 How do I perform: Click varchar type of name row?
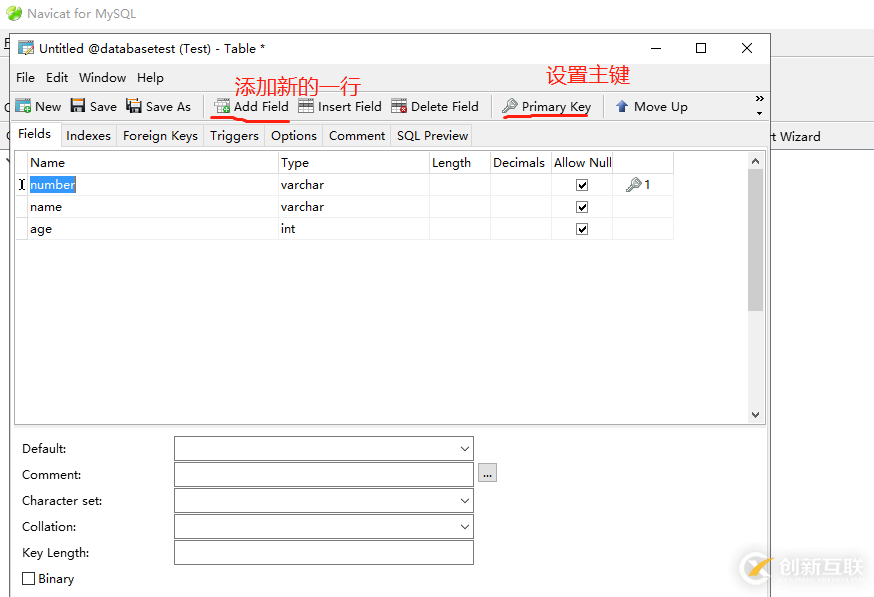tap(353, 207)
